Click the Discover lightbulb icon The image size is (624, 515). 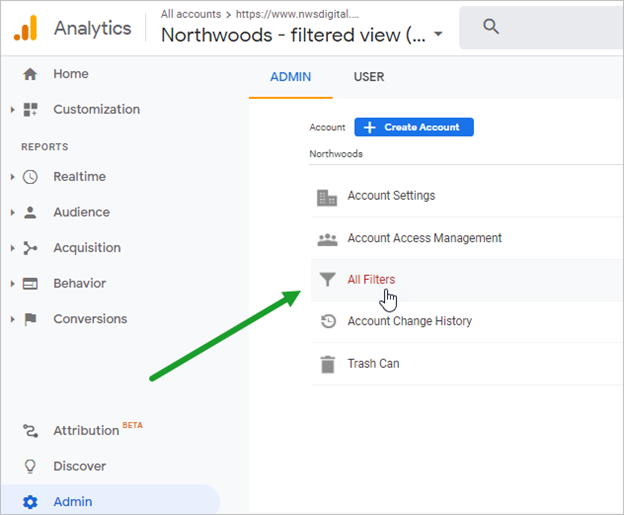click(x=30, y=466)
